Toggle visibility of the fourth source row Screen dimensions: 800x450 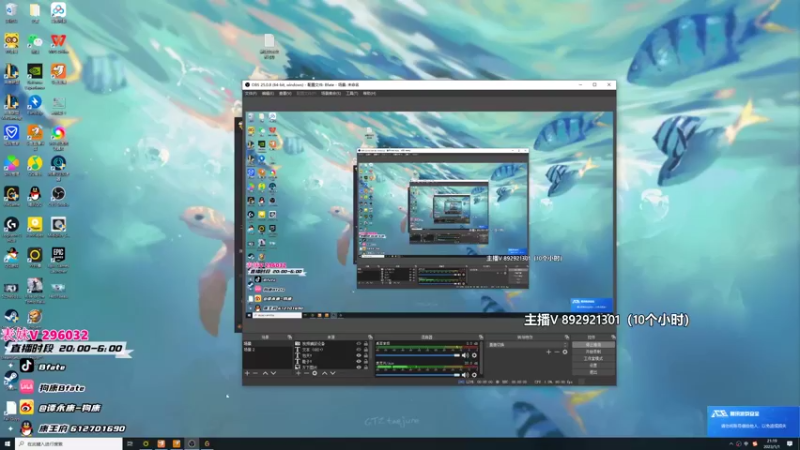tap(359, 361)
